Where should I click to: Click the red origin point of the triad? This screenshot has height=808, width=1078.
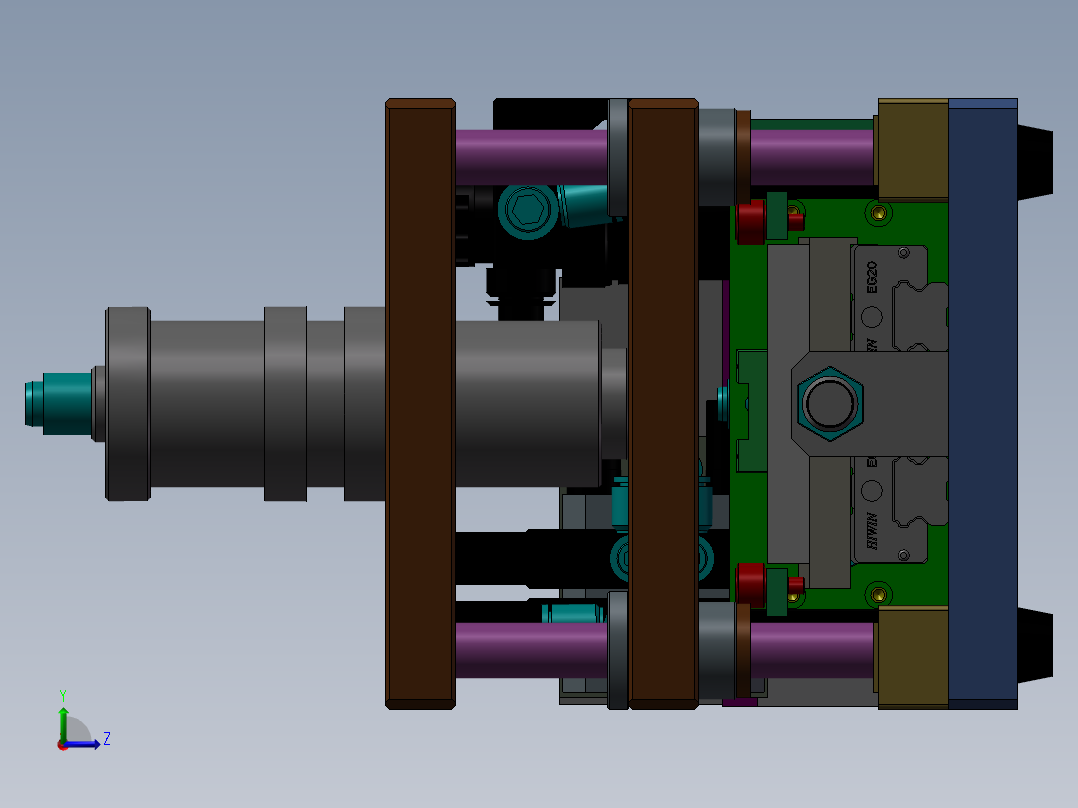[x=62, y=744]
